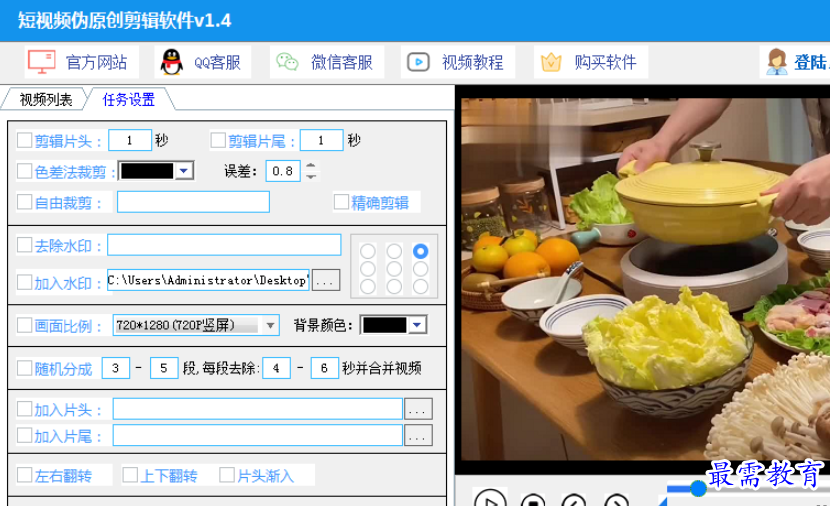830x506 pixels.
Task: Enable the 加入水印 checkbox
Action: [x=24, y=282]
